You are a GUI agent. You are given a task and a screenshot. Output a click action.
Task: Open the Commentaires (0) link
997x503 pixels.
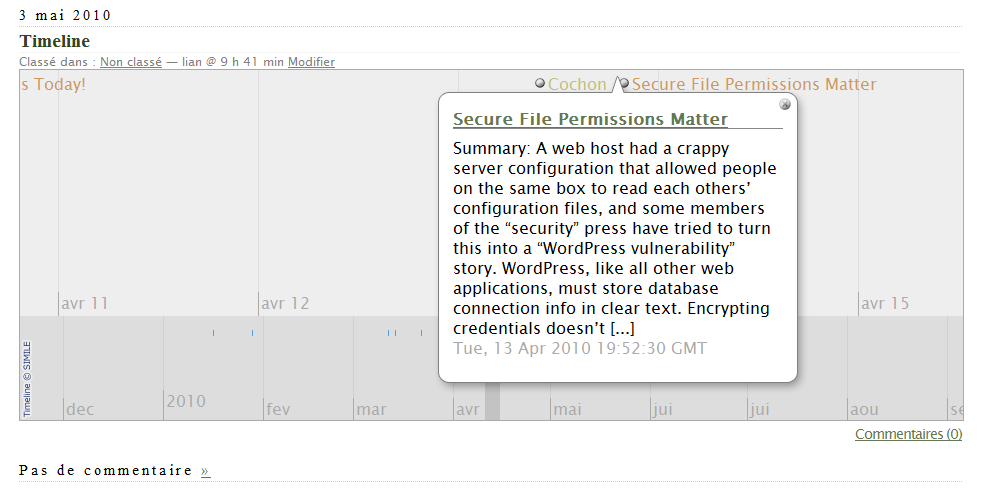coord(909,434)
